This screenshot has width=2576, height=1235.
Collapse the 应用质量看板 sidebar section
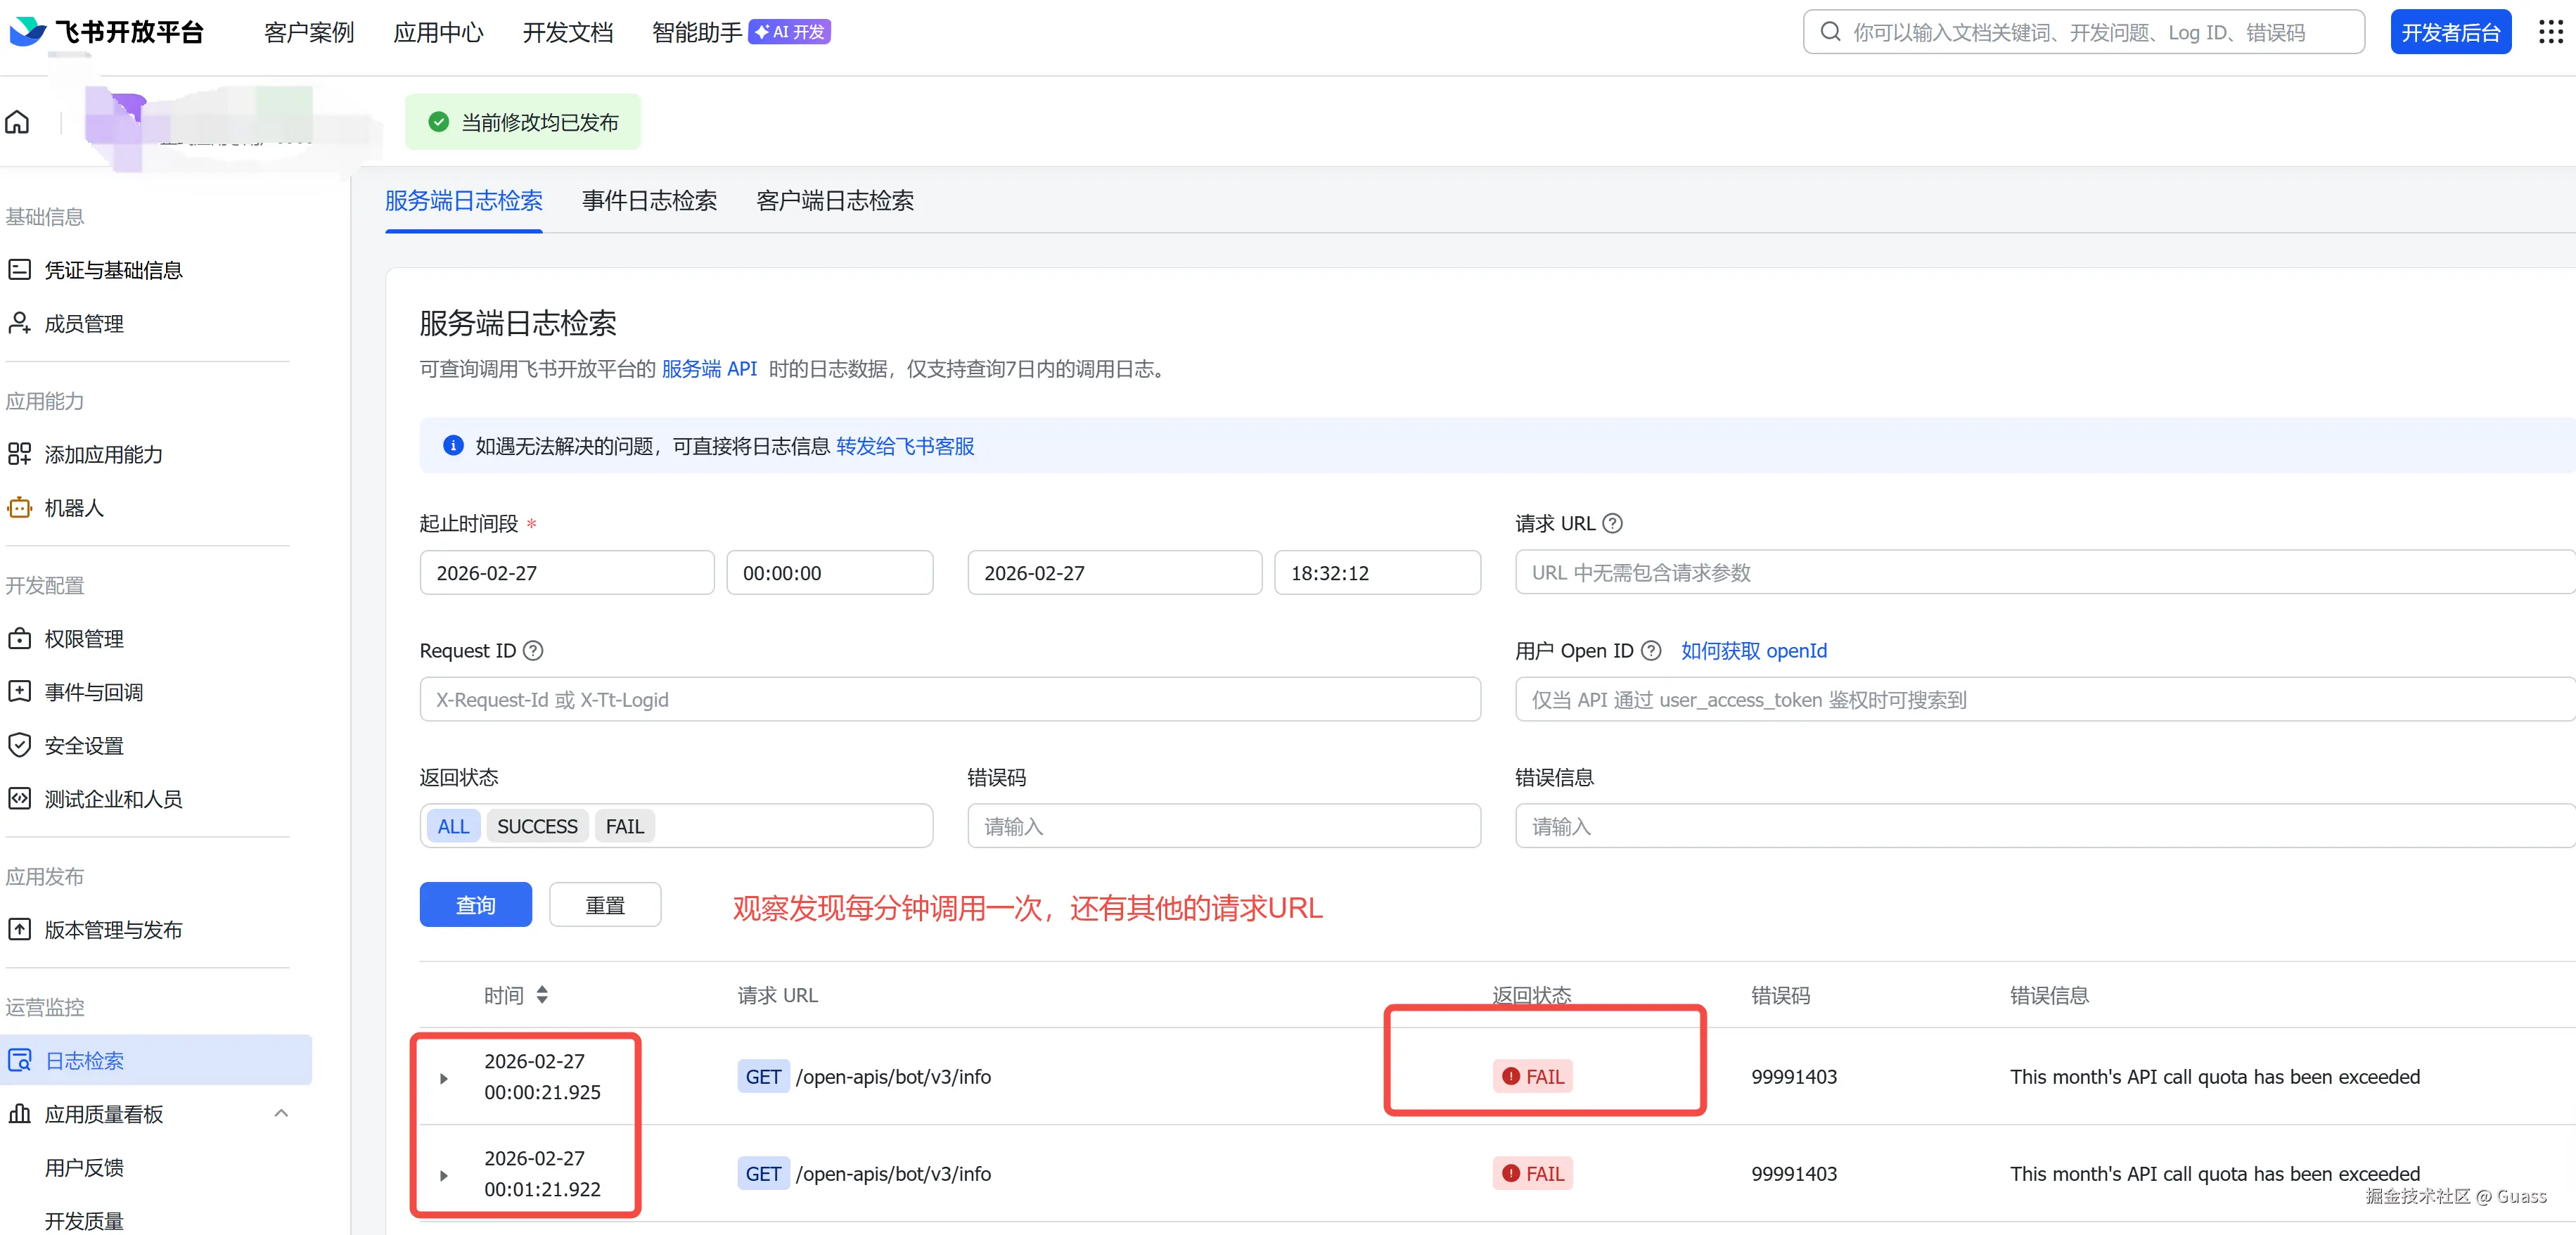[x=281, y=1113]
